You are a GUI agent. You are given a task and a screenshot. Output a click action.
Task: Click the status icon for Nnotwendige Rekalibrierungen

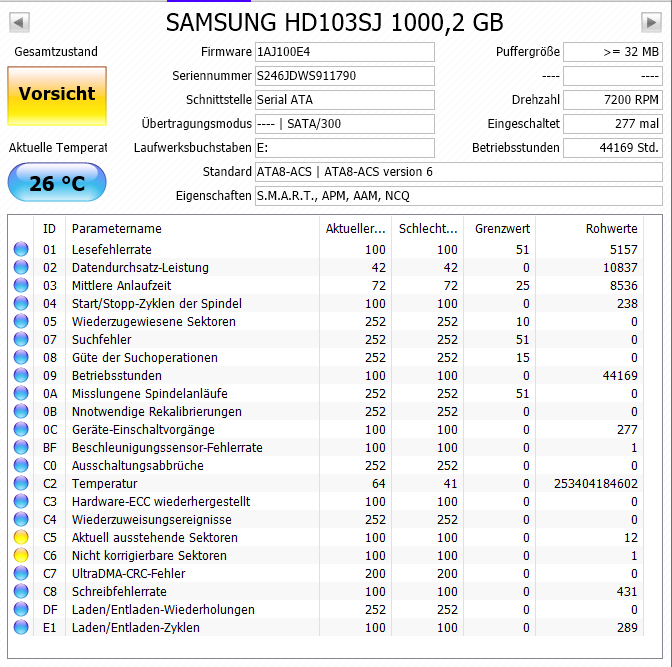click(x=21, y=411)
